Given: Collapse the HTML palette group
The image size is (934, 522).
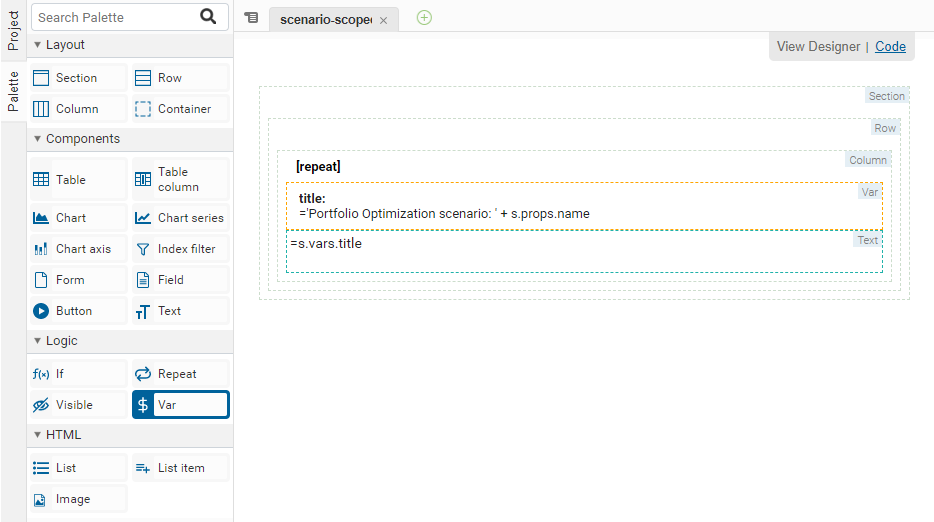Looking at the screenshot, I should 38,435.
